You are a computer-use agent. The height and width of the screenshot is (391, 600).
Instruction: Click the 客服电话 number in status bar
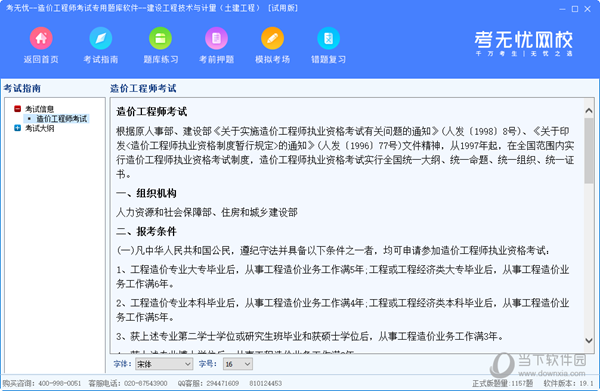(x=145, y=383)
